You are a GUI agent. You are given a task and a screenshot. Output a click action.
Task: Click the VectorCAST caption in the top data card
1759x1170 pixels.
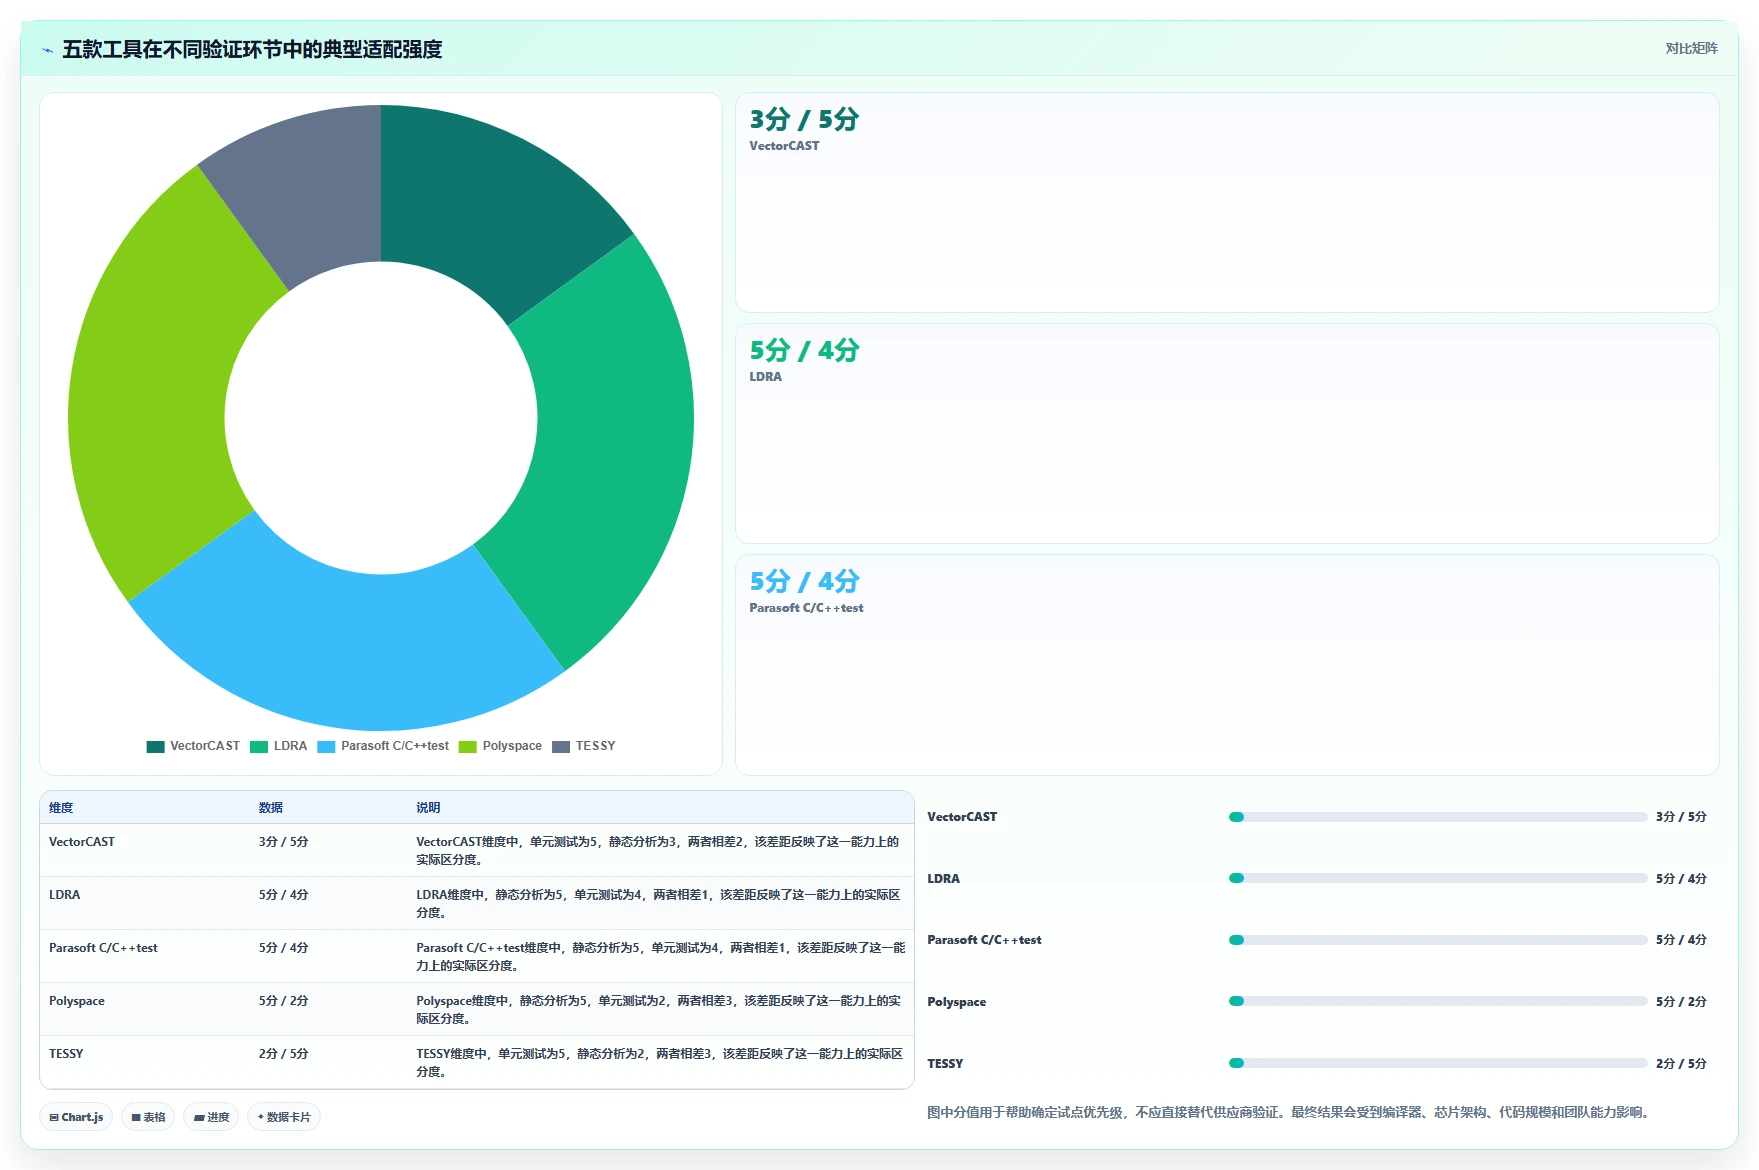coord(784,146)
